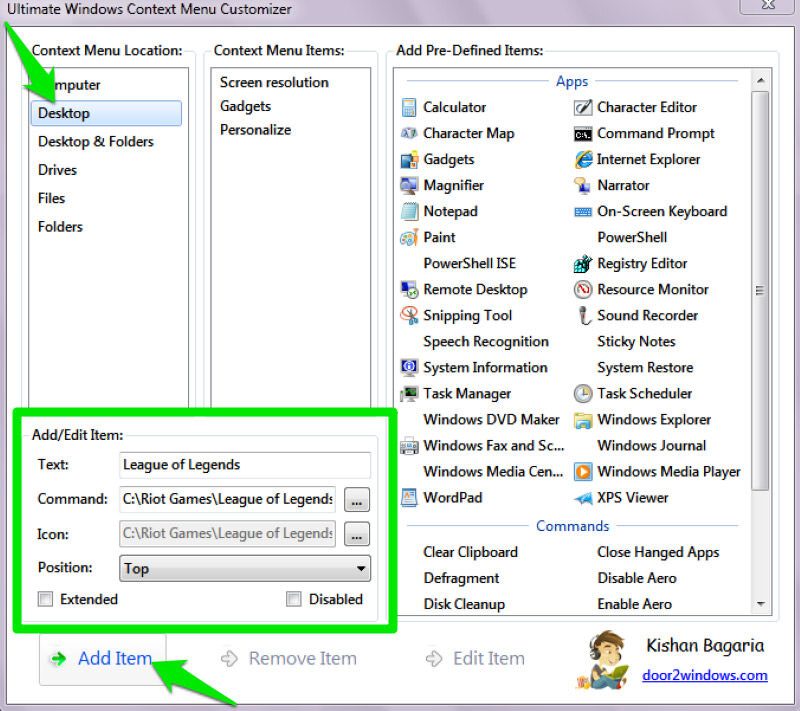
Task: Select the Snipping Tool icon
Action: [x=408, y=316]
